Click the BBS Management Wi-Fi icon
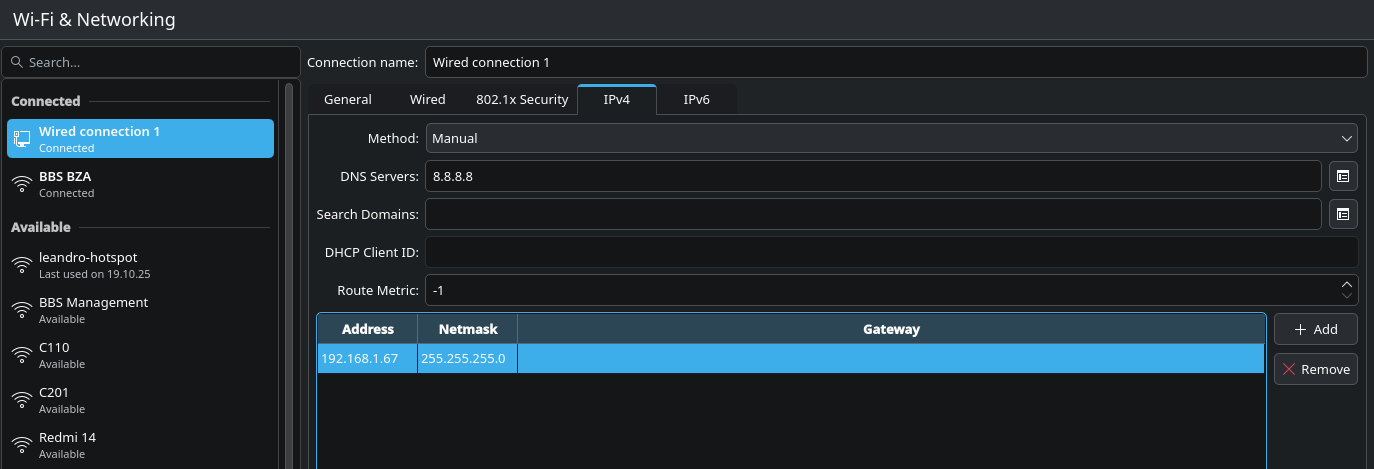 (22, 310)
